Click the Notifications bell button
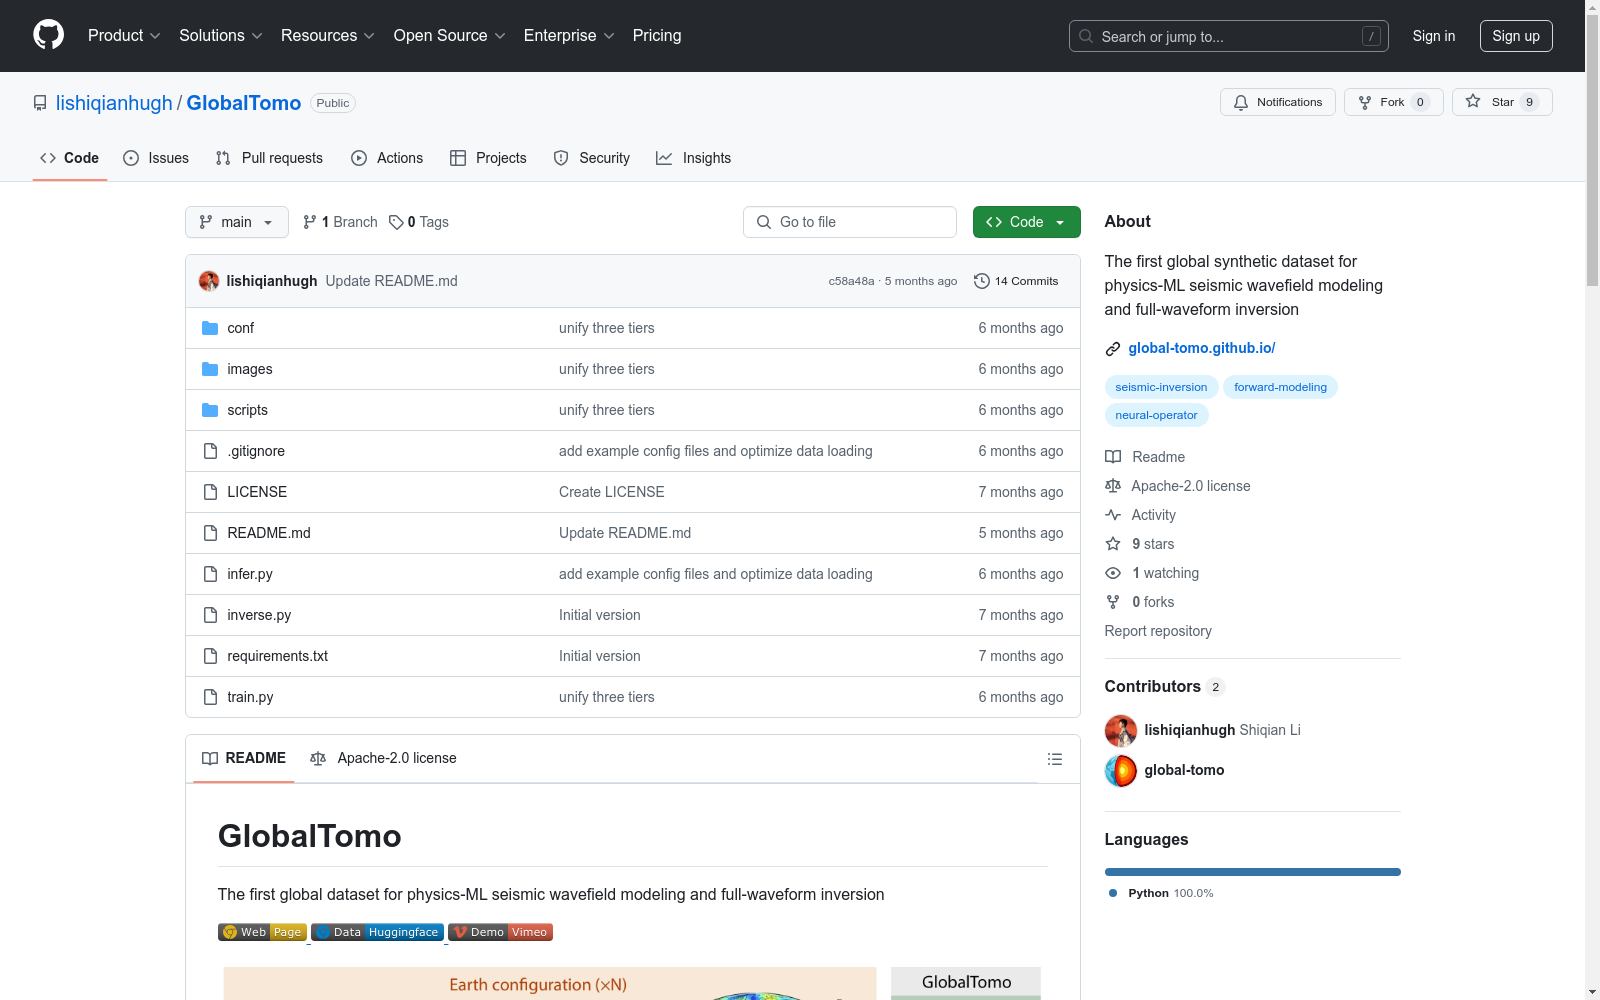Image resolution: width=1600 pixels, height=1000 pixels. [1277, 102]
